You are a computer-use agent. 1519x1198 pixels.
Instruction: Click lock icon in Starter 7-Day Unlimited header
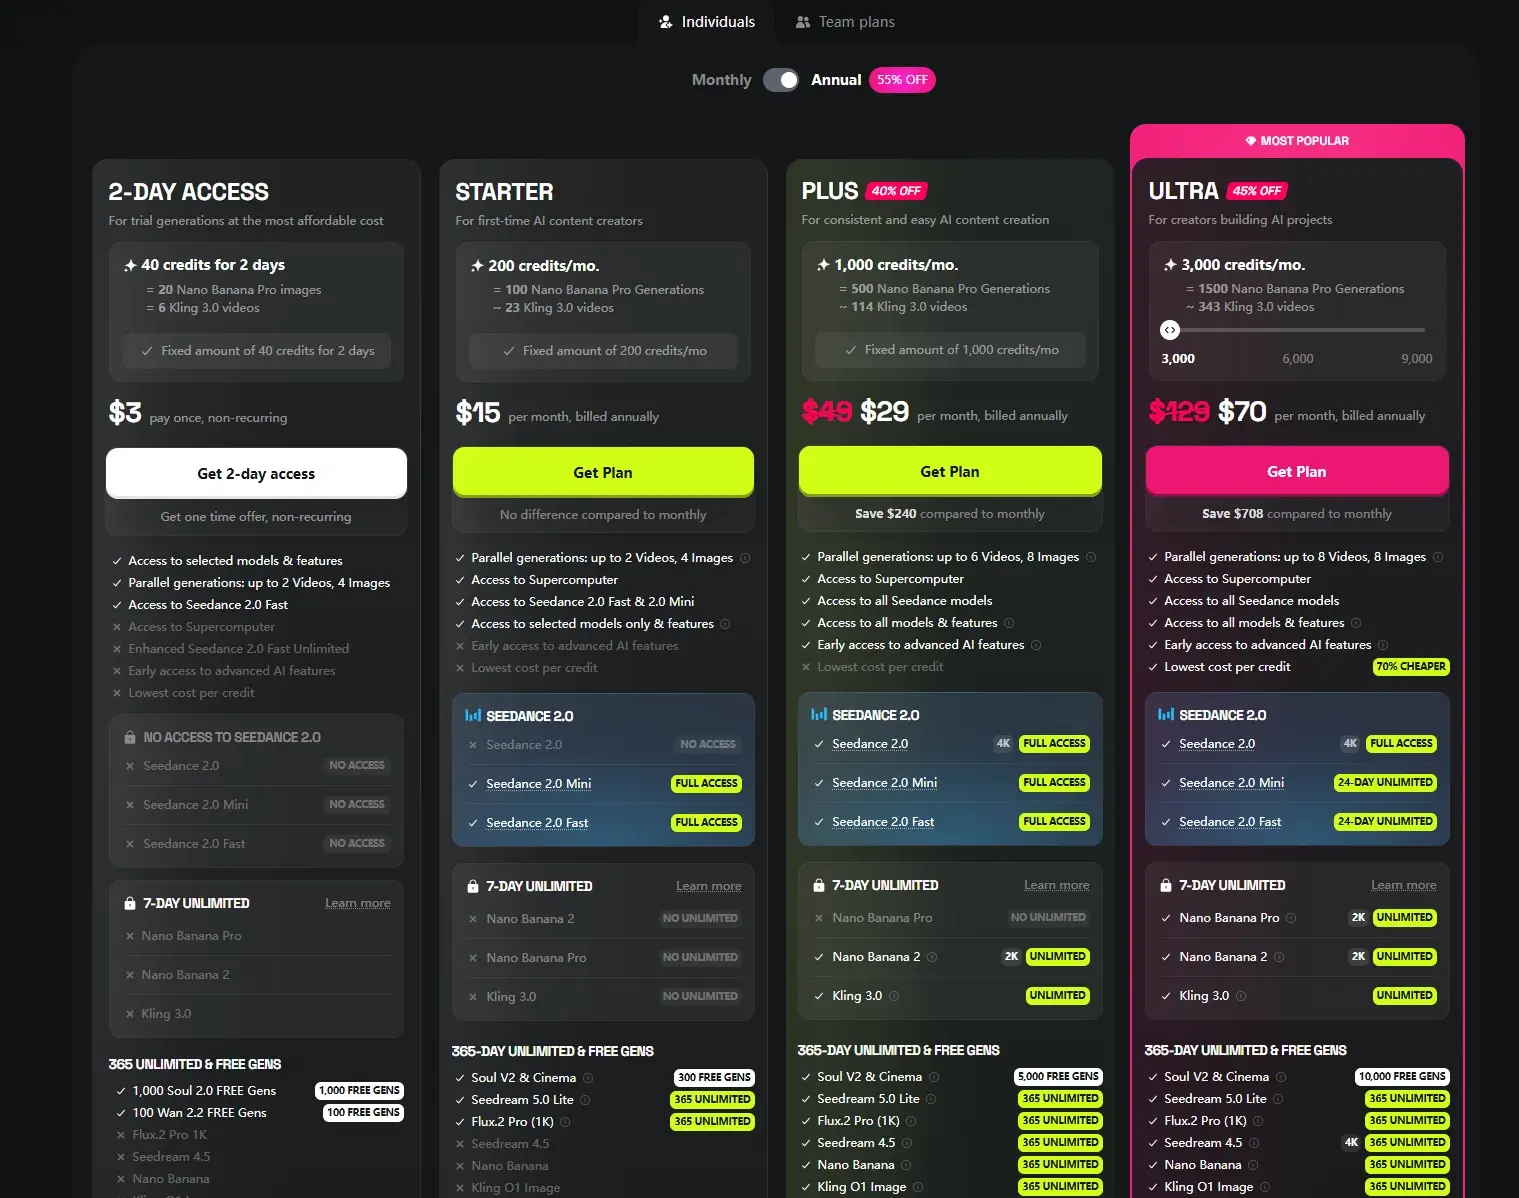pyautogui.click(x=473, y=886)
